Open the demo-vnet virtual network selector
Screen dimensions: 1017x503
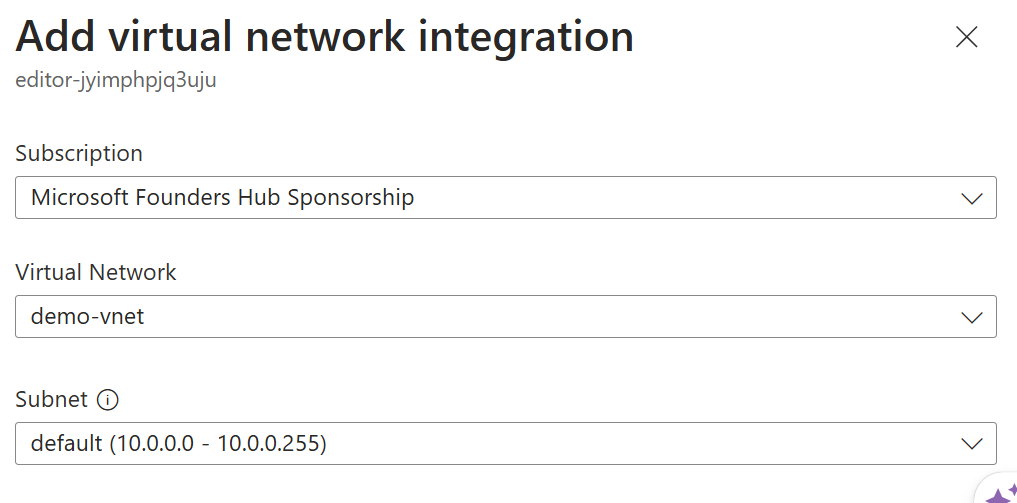point(506,316)
